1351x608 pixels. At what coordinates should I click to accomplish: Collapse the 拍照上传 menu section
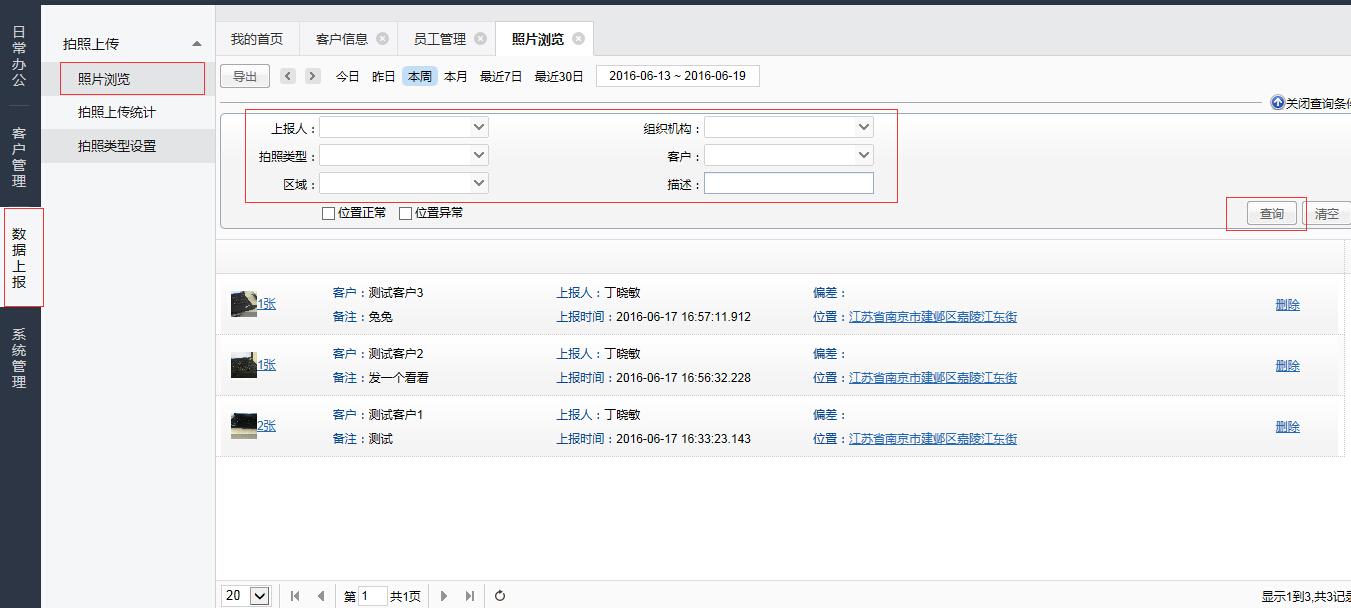coord(197,44)
